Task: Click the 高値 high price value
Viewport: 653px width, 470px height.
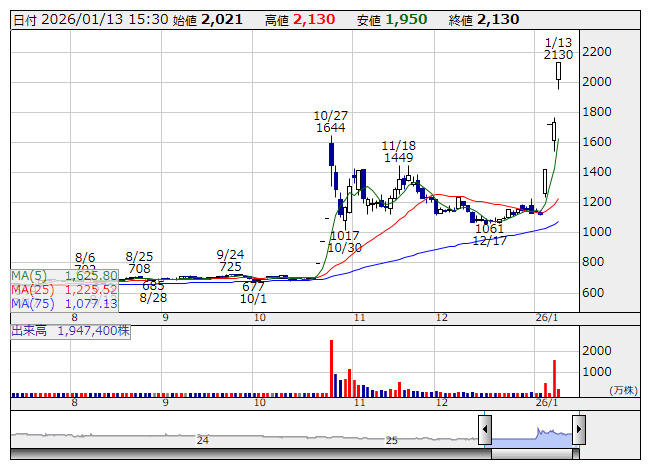Action: (314, 19)
